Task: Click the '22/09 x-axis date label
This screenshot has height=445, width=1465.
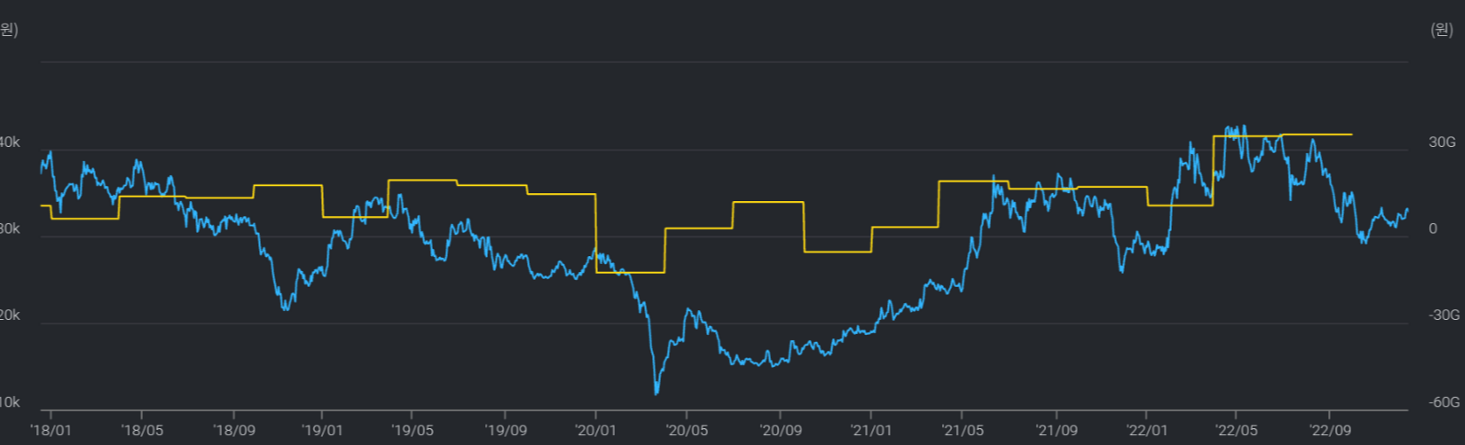Action: click(1328, 430)
